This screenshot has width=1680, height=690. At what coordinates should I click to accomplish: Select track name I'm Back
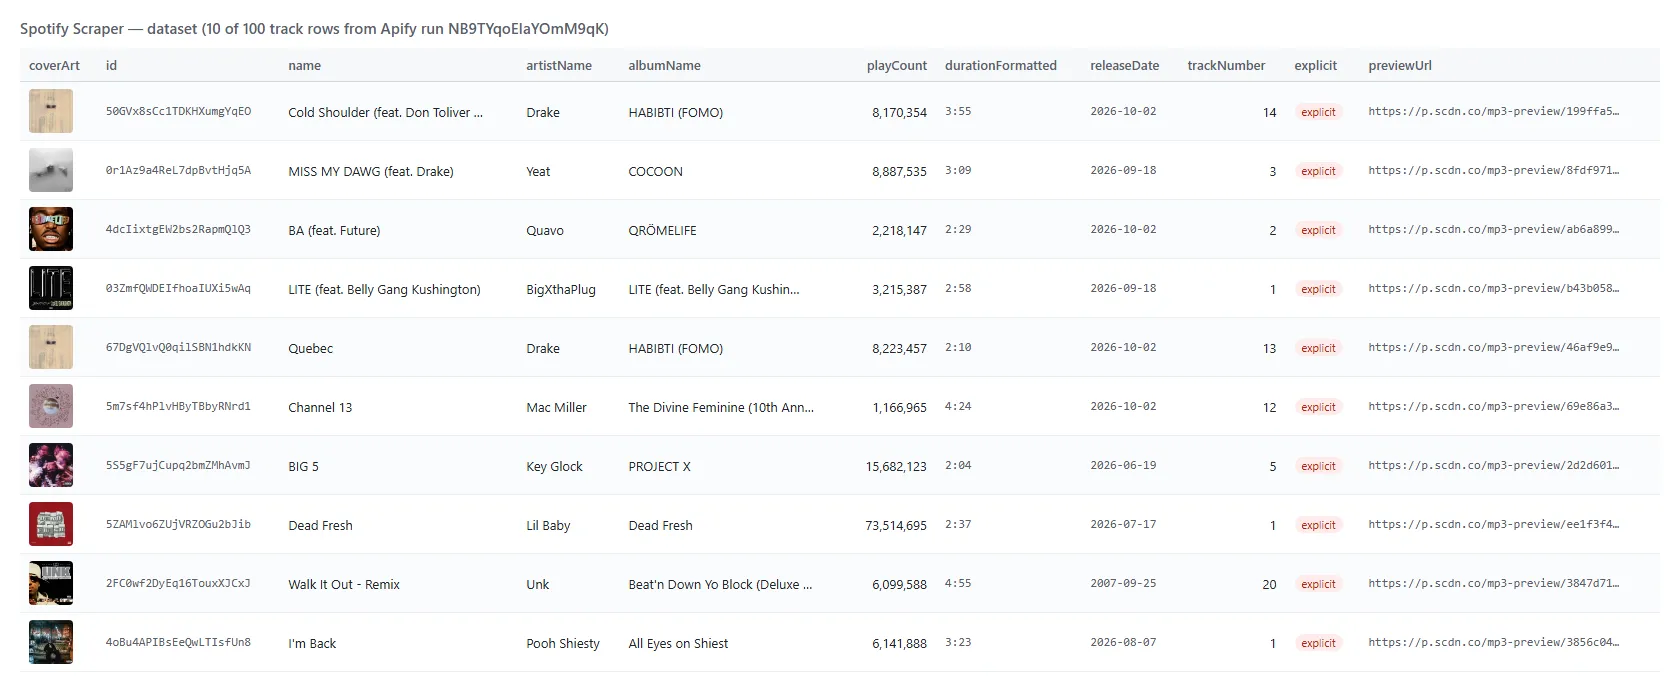(312, 643)
